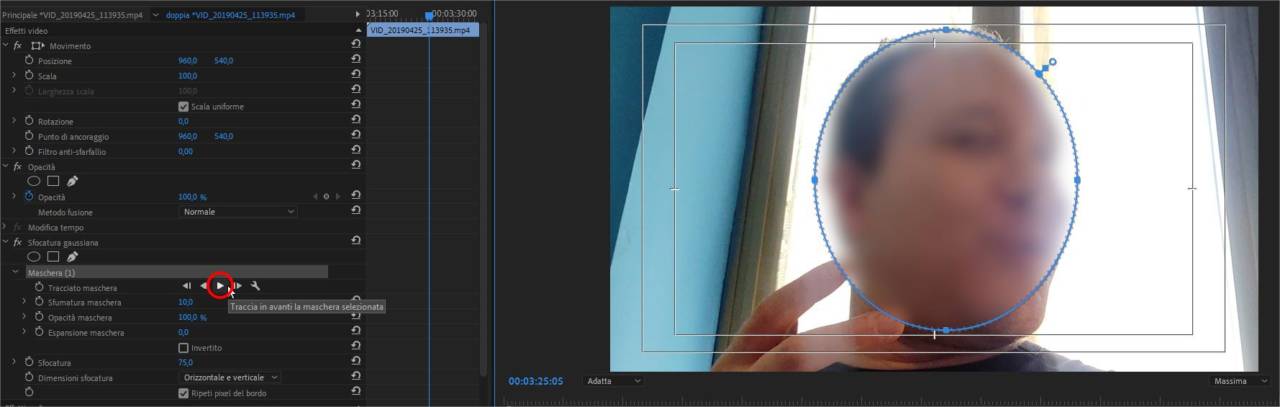This screenshot has width=1280, height=407.
Task: Open the Dimensioni sfocatura dropdown
Action: [230, 378]
